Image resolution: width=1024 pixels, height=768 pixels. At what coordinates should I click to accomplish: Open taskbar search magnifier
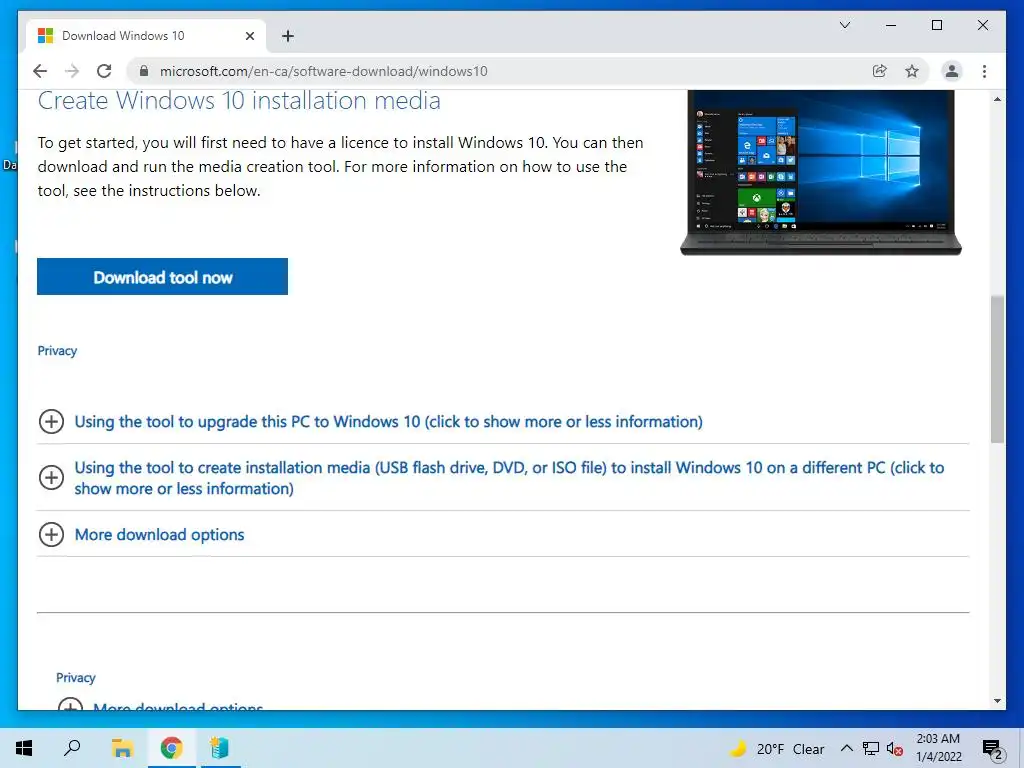tap(72, 748)
